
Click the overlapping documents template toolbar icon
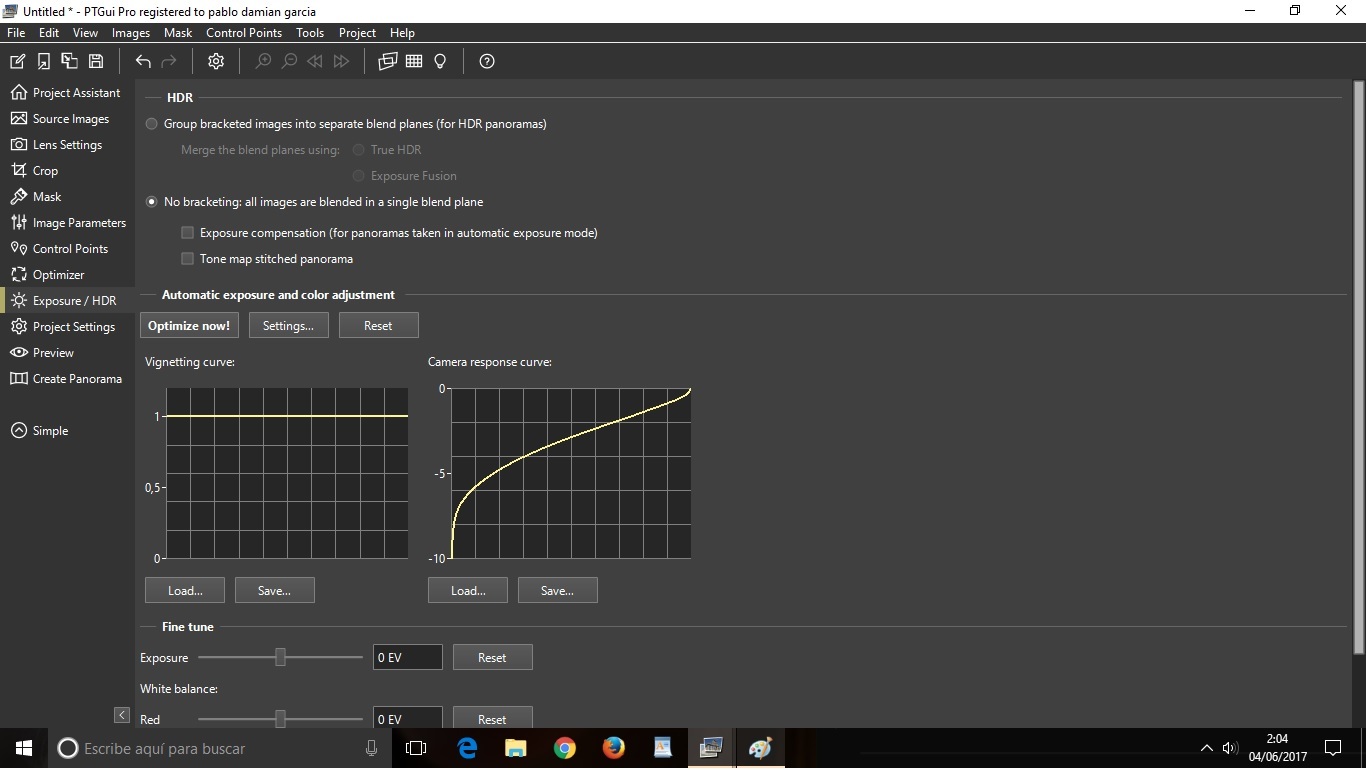tap(69, 61)
